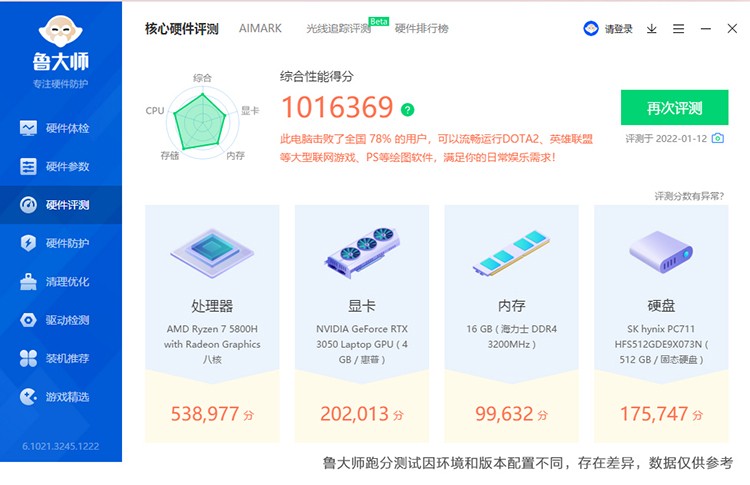
Task: Click the 再次评测 button
Action: [x=674, y=108]
